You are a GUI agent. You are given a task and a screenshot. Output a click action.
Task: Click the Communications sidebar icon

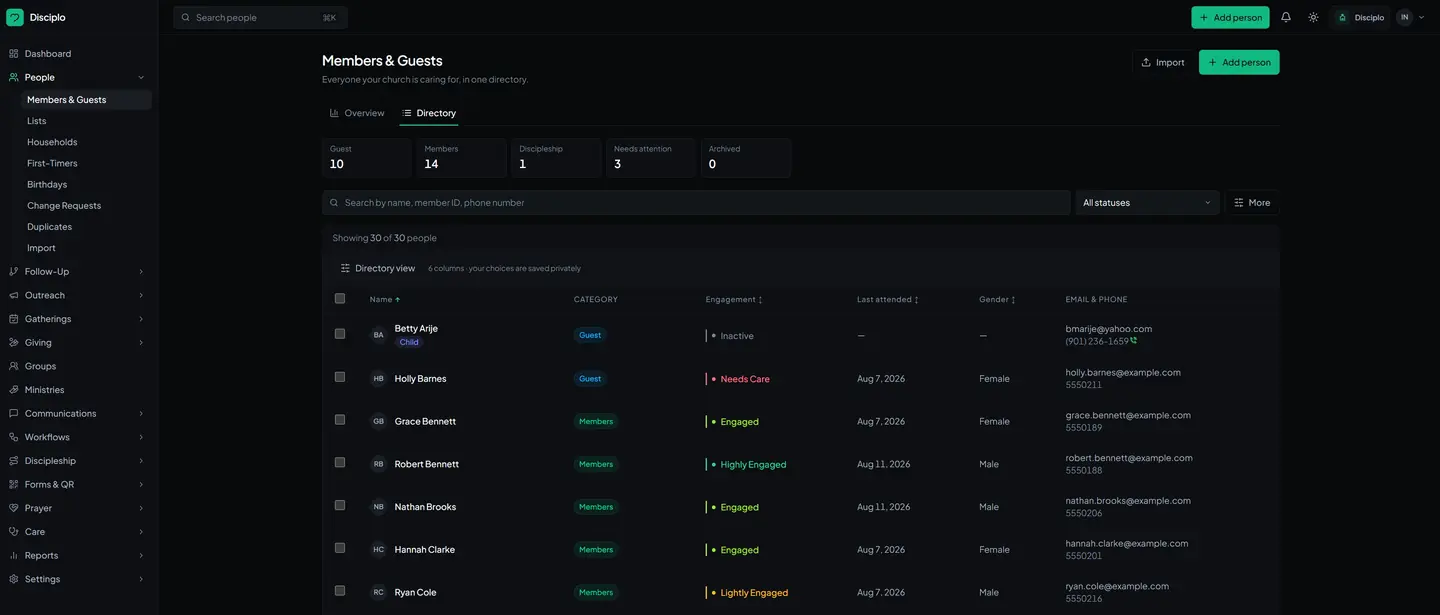13,414
